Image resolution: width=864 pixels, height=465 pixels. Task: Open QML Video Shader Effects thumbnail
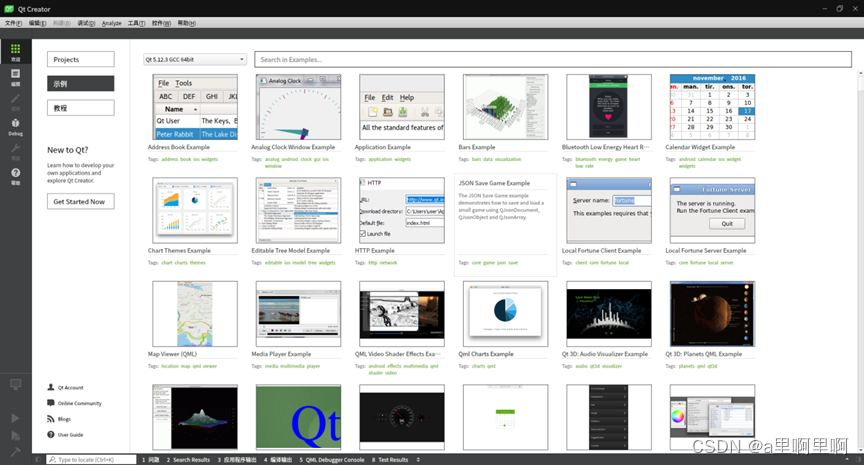click(x=402, y=313)
